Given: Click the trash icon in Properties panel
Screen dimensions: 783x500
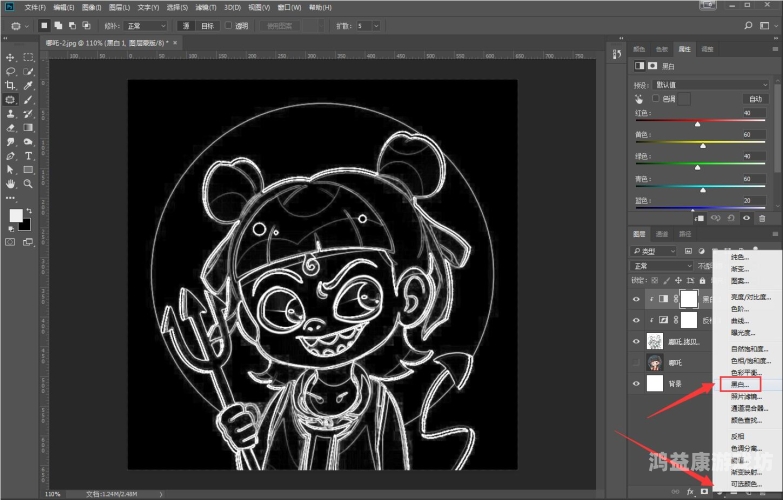Looking at the screenshot, I should coord(762,218).
